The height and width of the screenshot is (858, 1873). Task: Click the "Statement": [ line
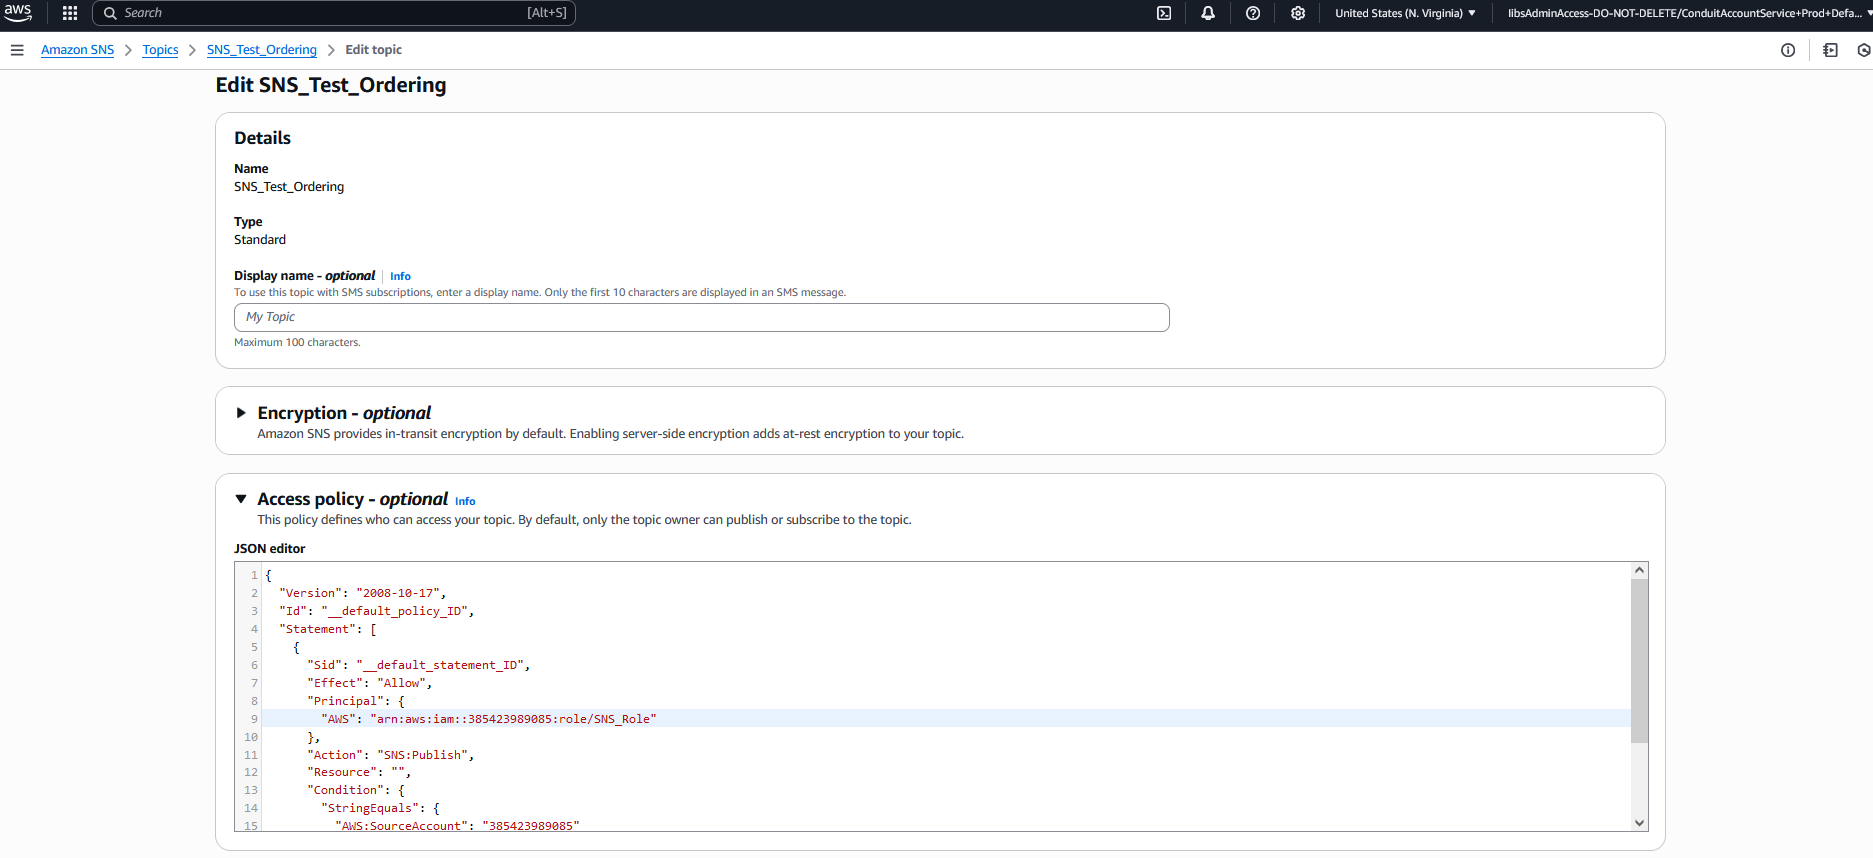click(327, 629)
